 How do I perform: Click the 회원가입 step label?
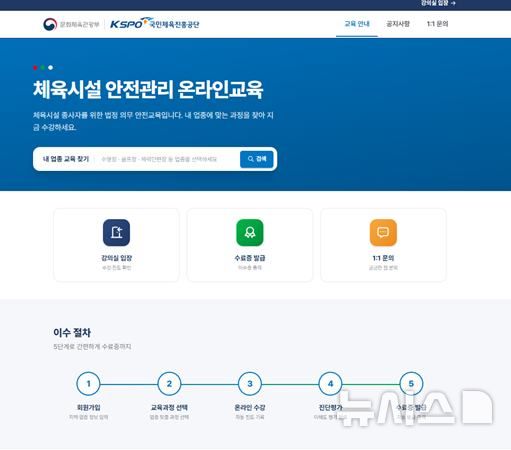pos(89,407)
